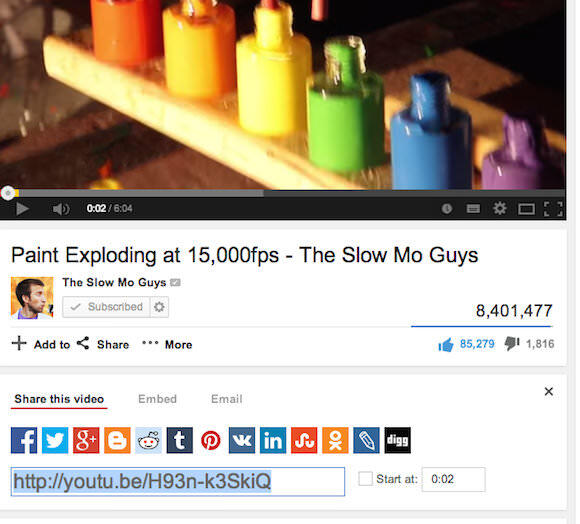This screenshot has width=580, height=524.
Task: Share video on Facebook icon
Action: point(24,440)
